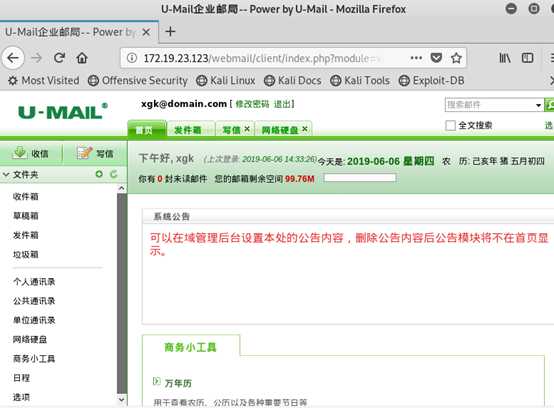
Task: Open the search mail dropdown arrow
Action: (538, 105)
